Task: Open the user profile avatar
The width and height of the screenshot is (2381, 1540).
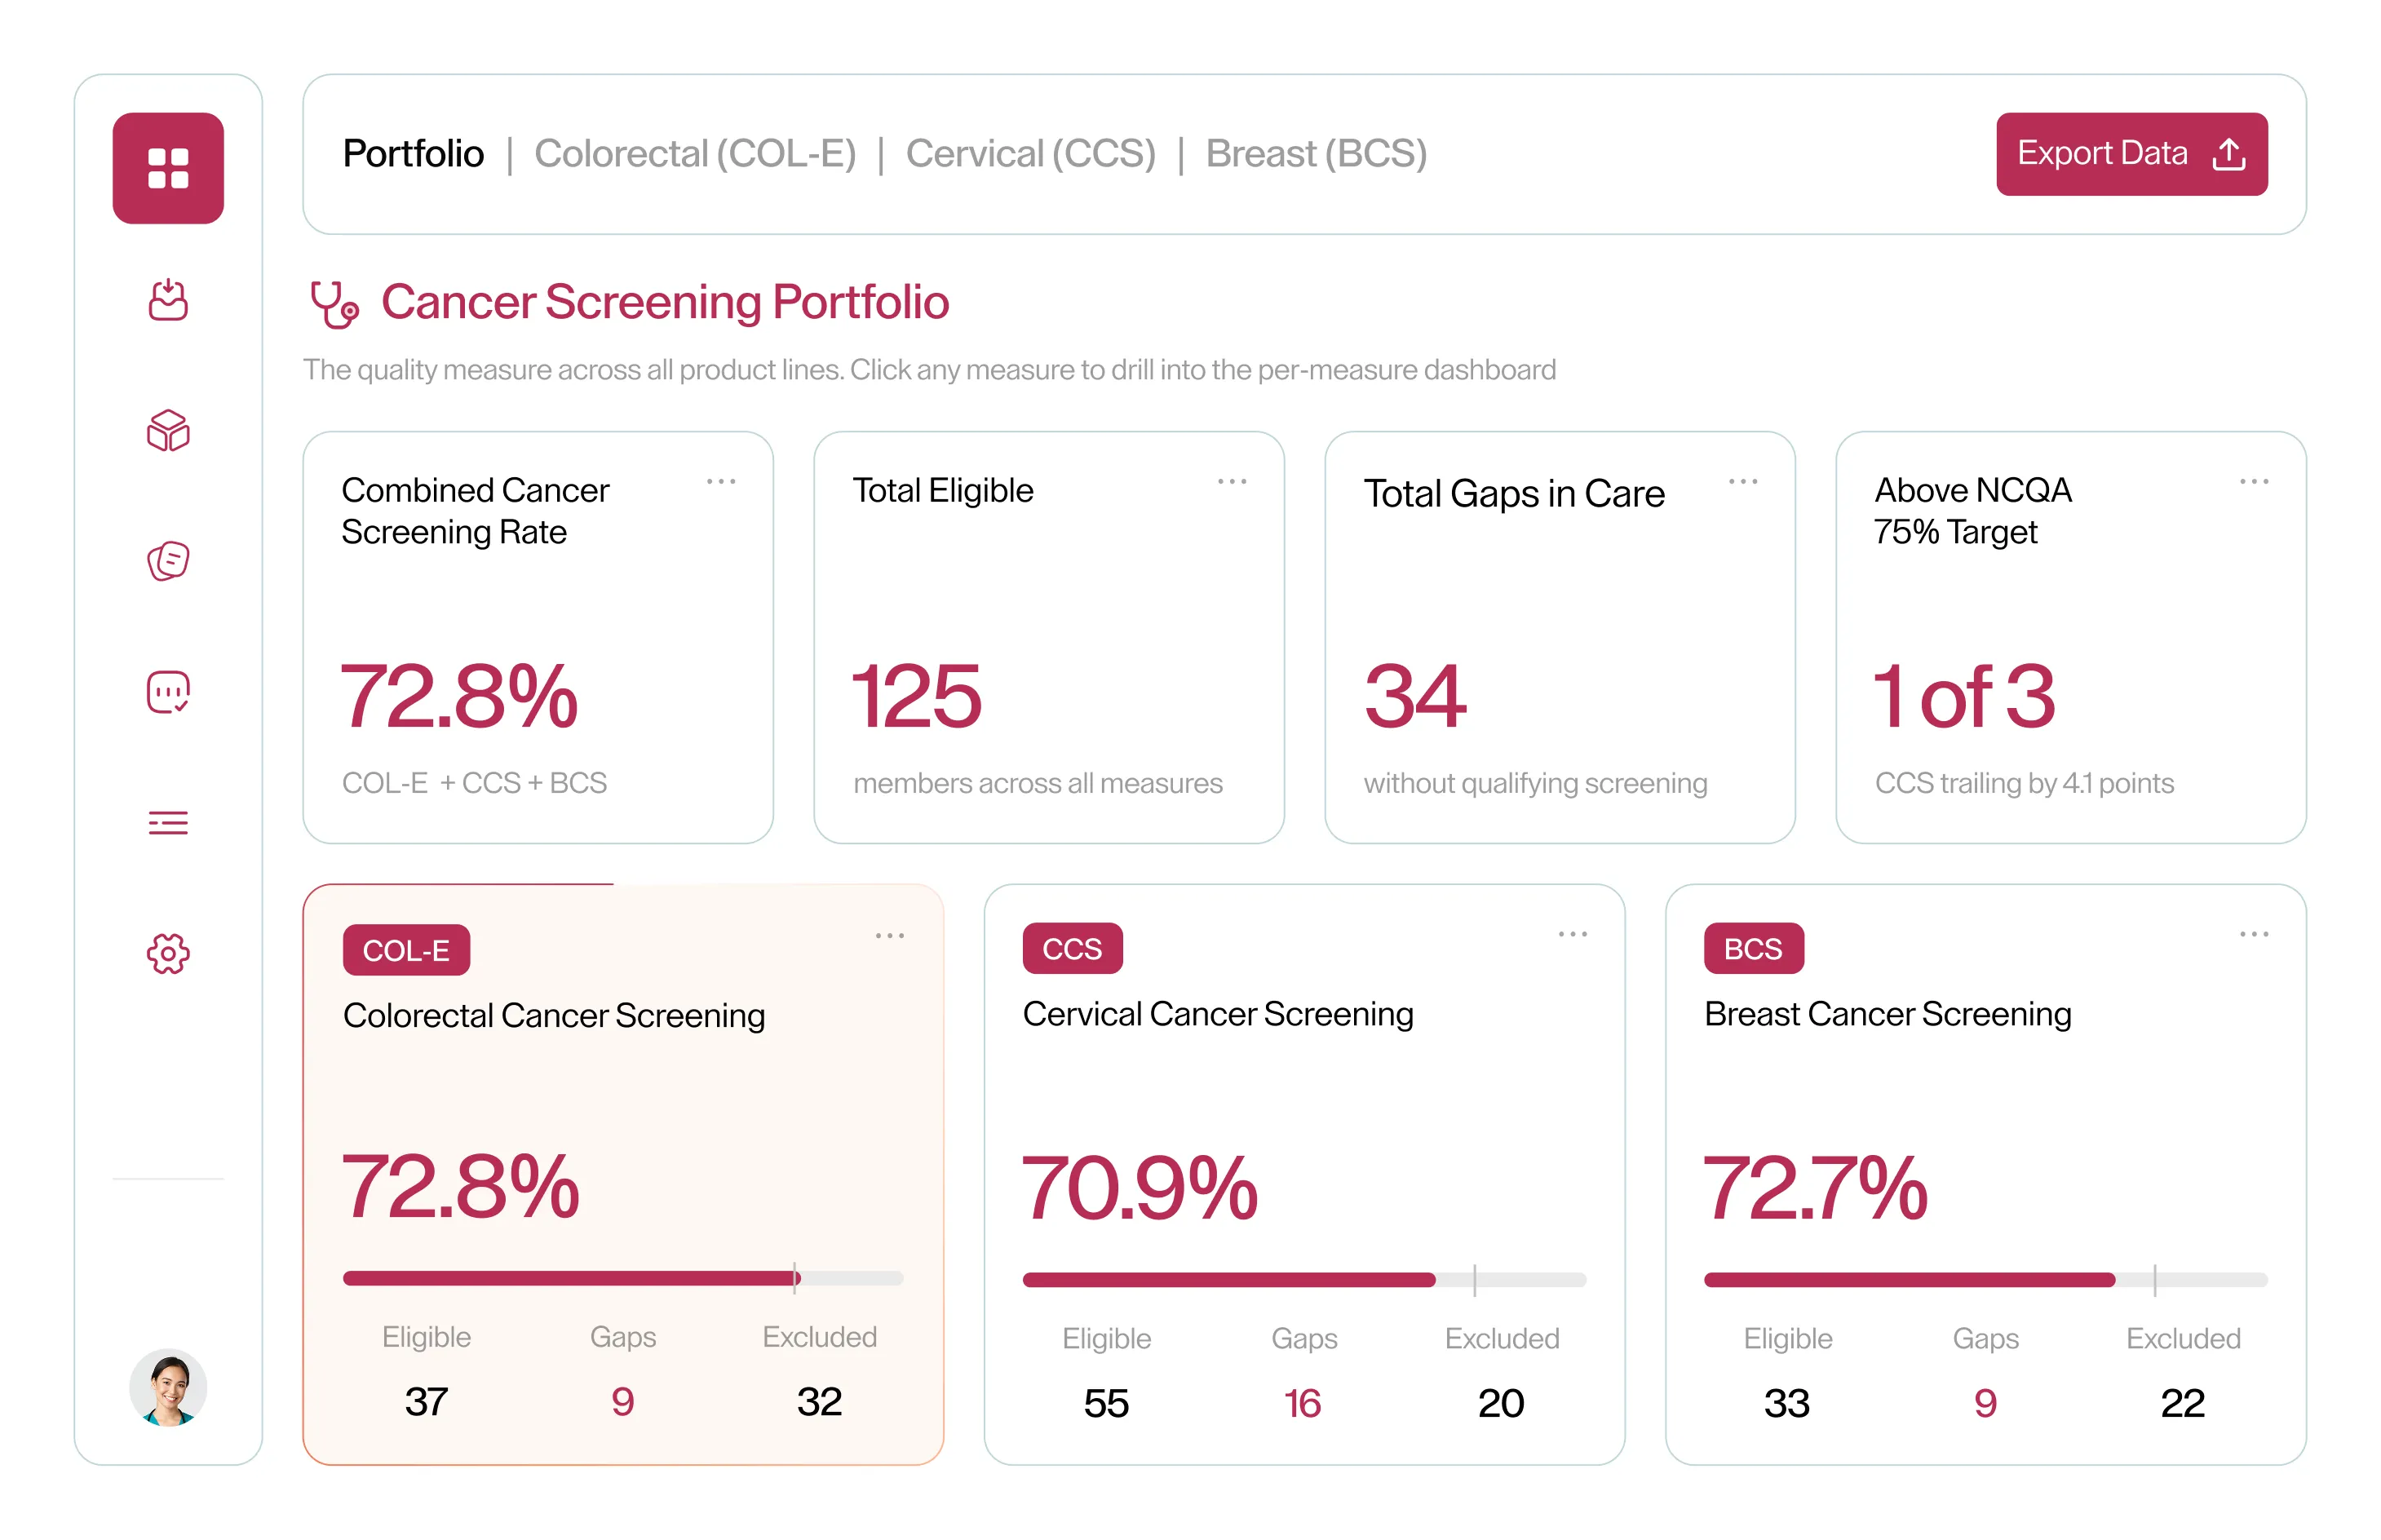Action: [168, 1387]
